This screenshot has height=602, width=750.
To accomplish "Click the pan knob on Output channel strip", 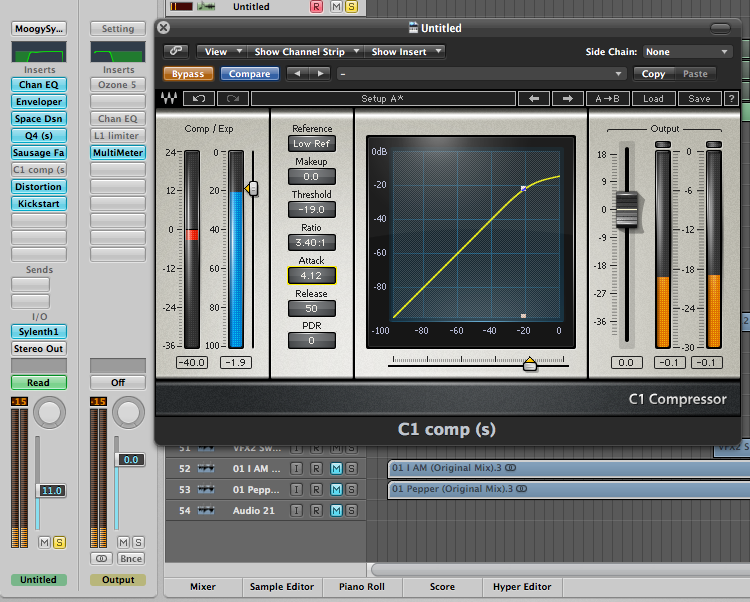I will (x=128, y=412).
